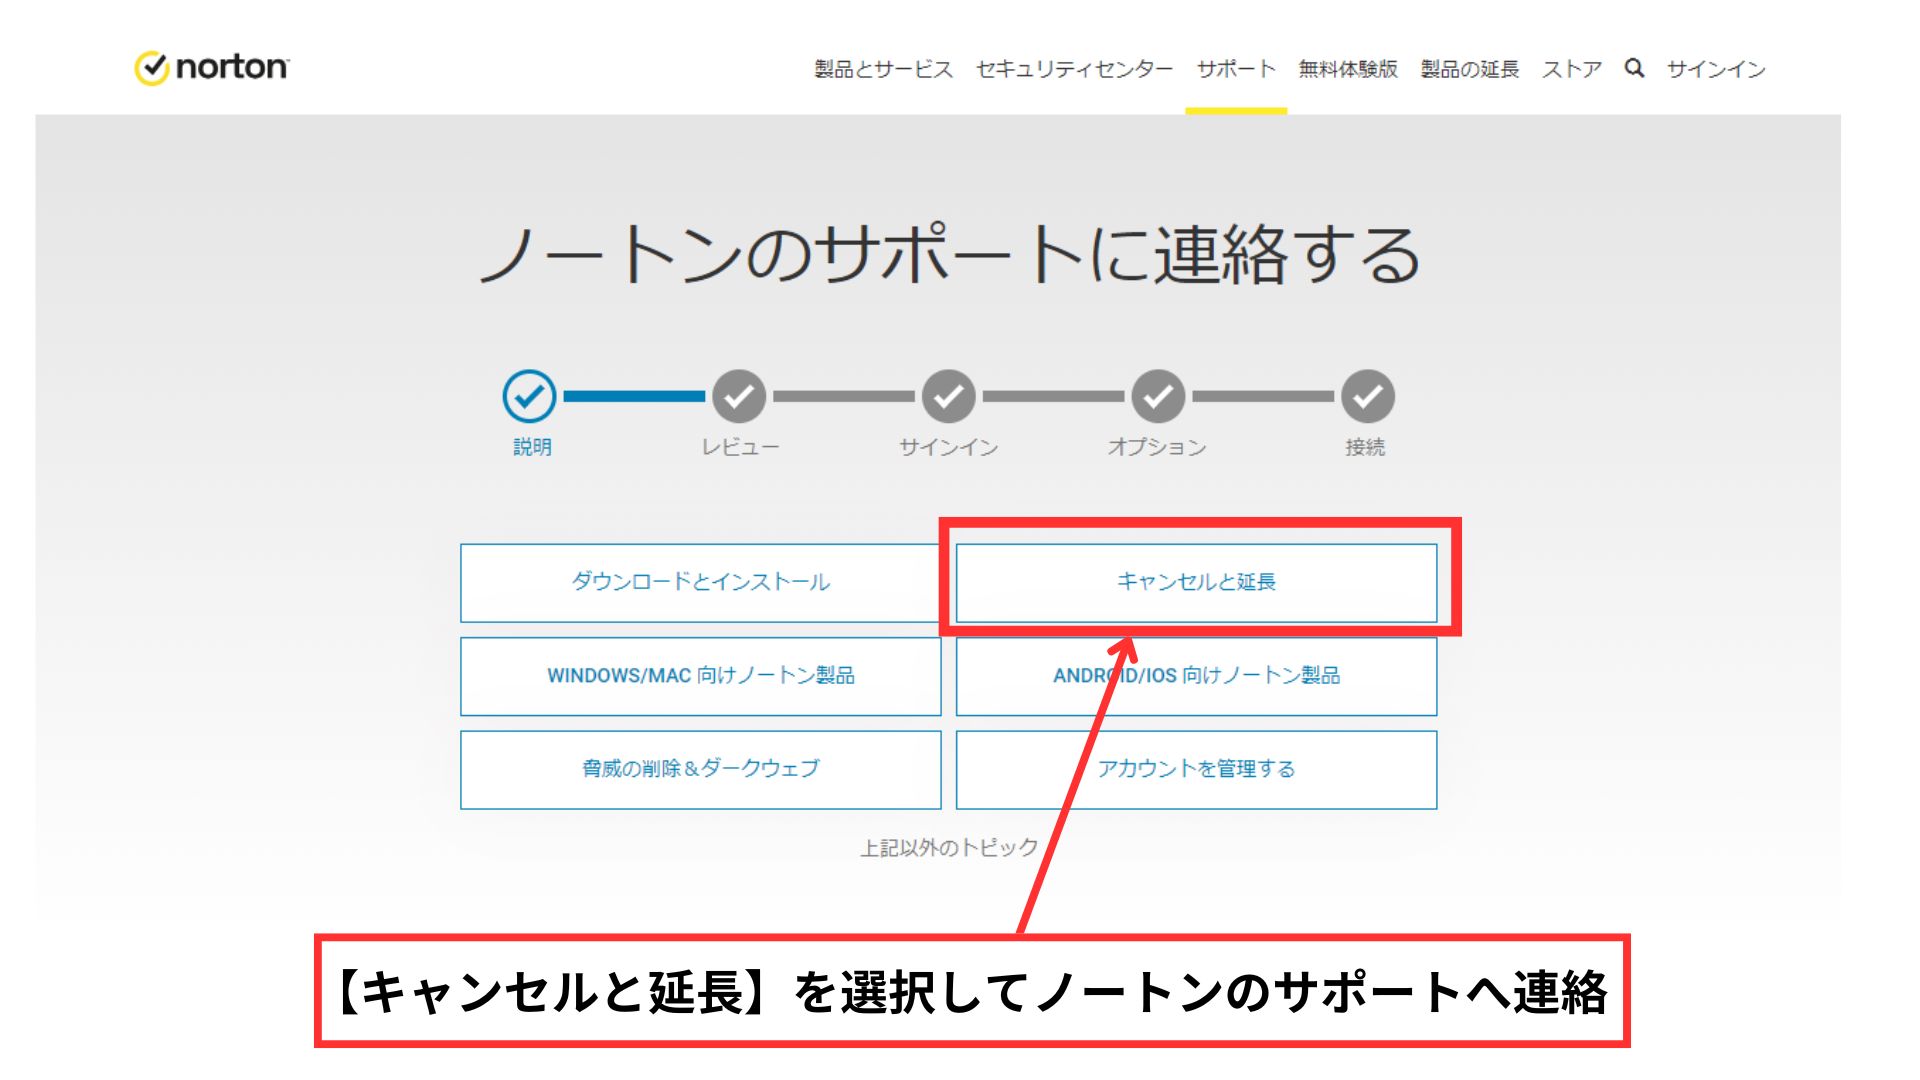Visit the ストア navigation link
The height and width of the screenshot is (1080, 1920).
(1572, 69)
